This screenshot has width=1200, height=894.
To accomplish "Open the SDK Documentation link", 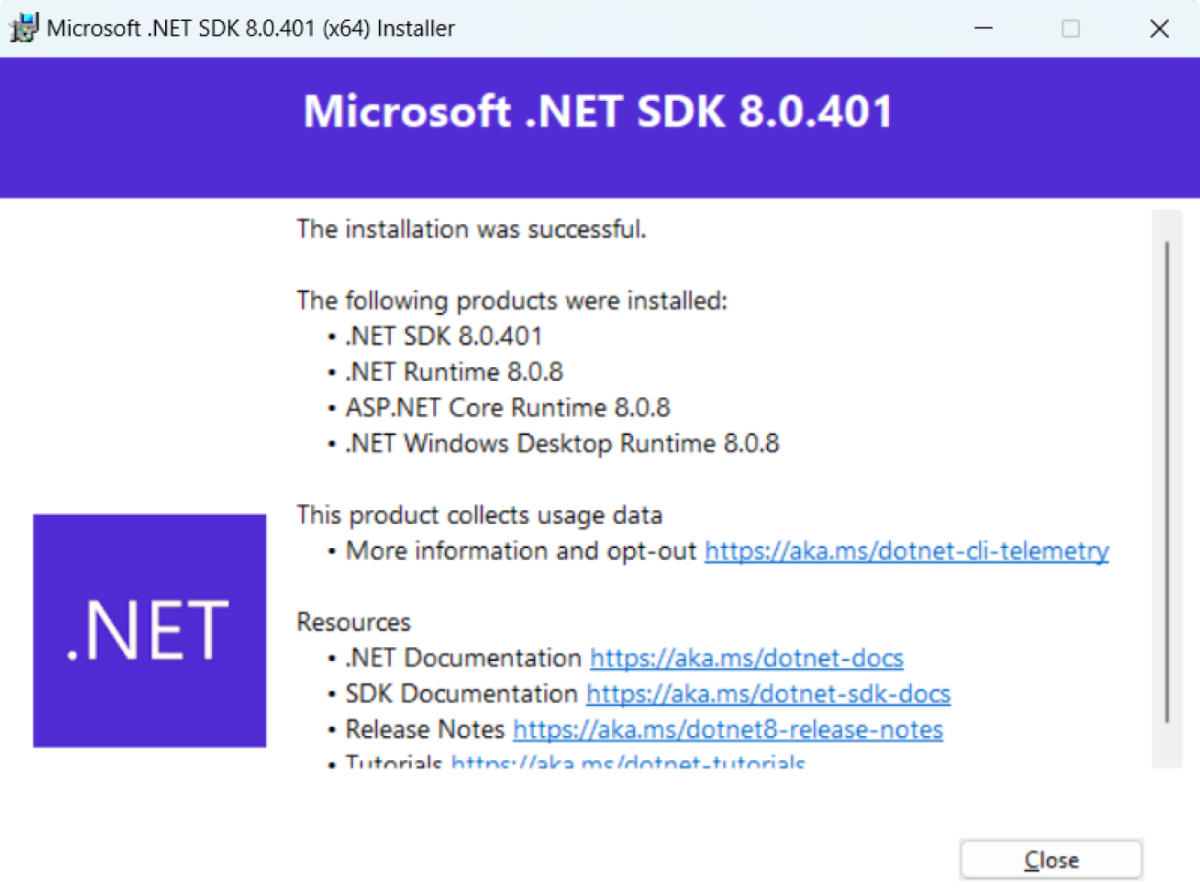I will tap(768, 693).
